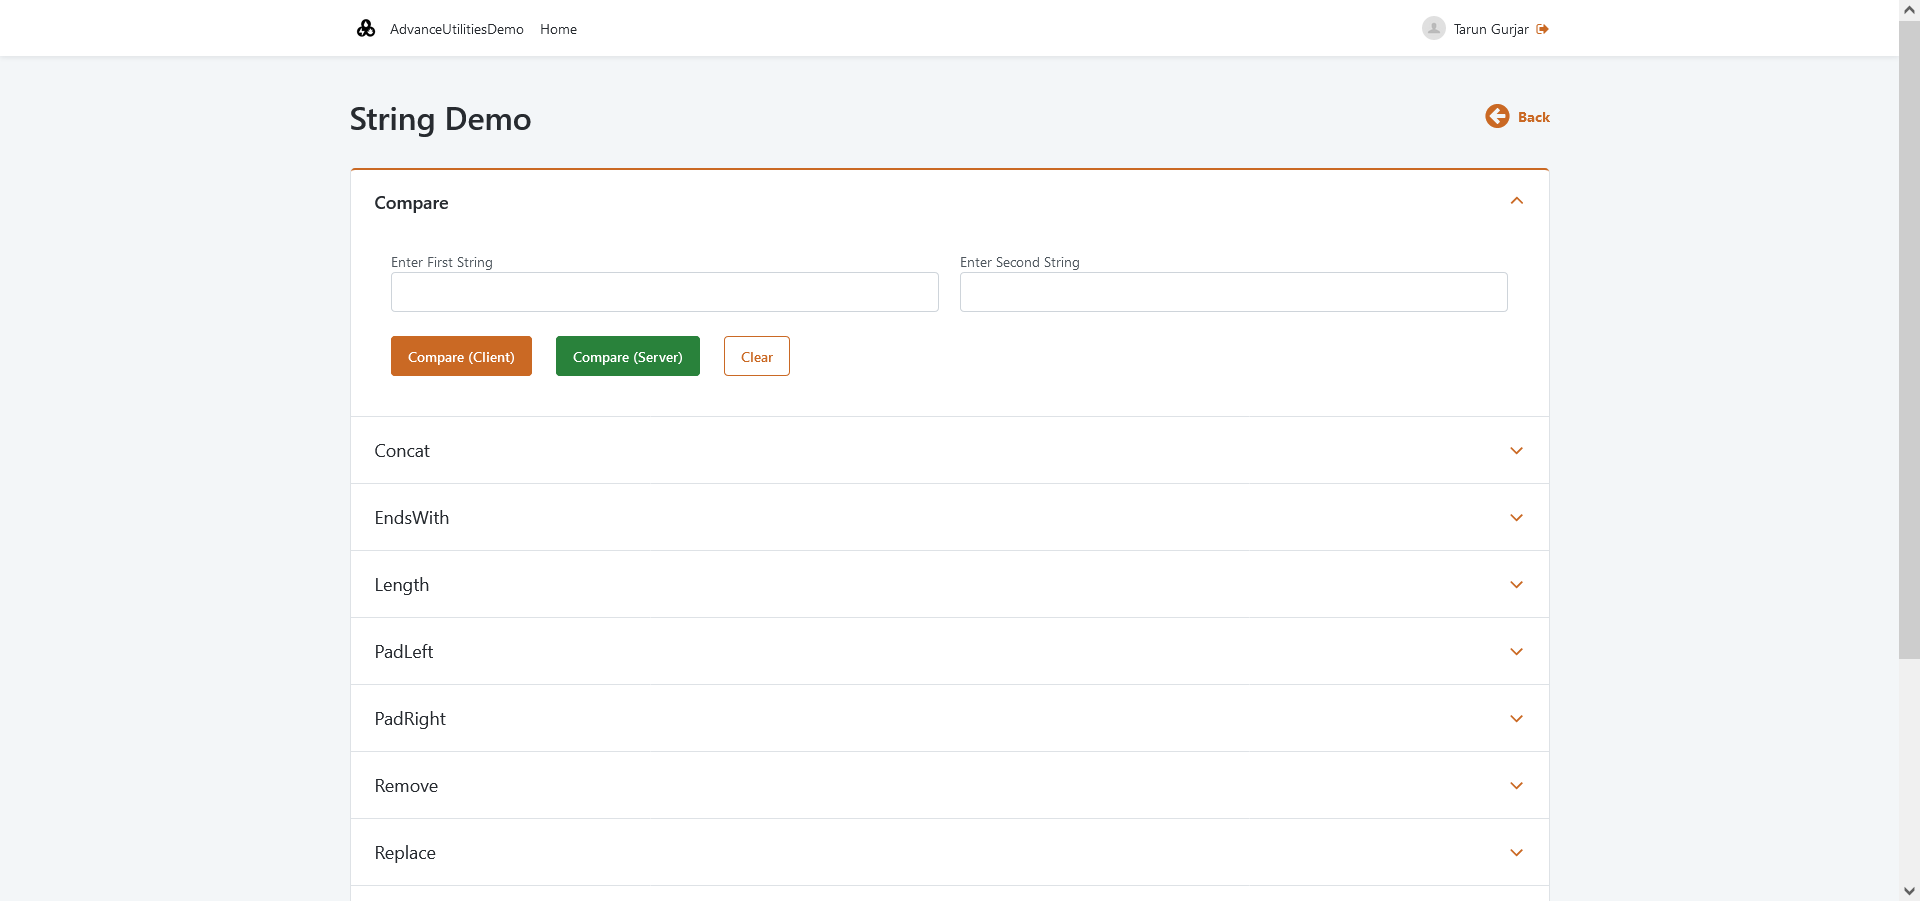Click the Compare (Server) button
This screenshot has height=901, width=1920.
click(x=627, y=356)
